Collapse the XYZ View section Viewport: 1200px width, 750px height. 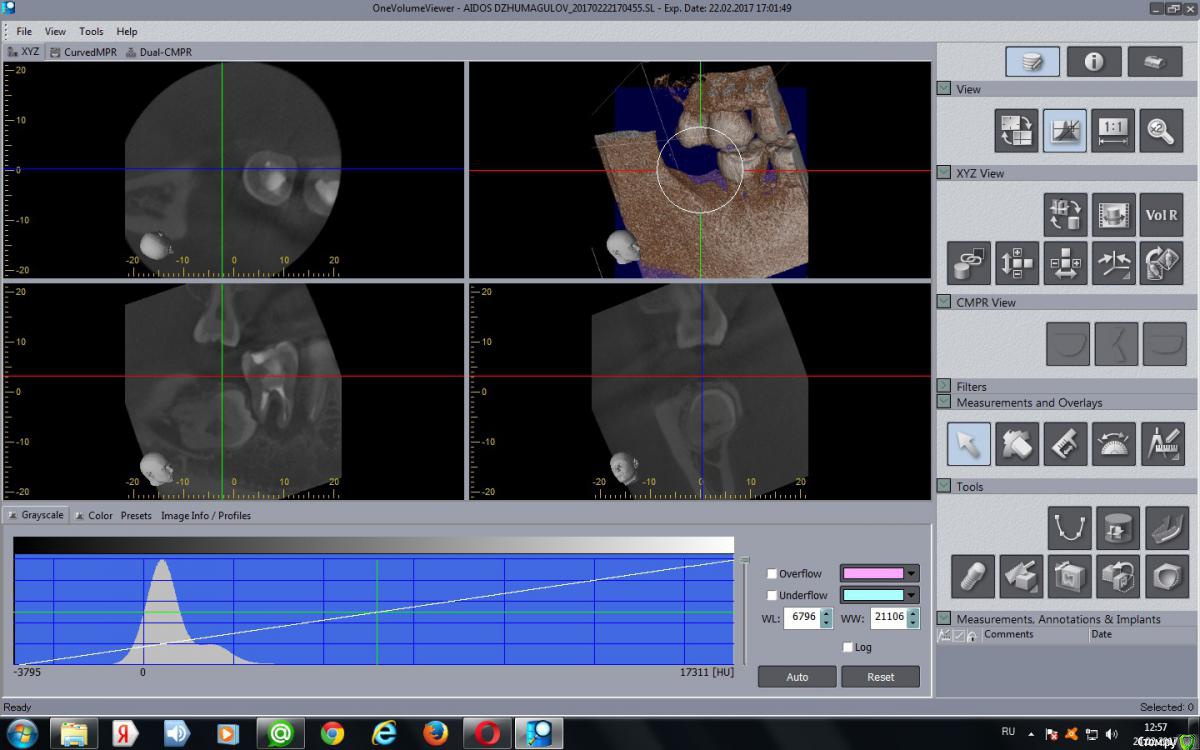click(x=944, y=173)
